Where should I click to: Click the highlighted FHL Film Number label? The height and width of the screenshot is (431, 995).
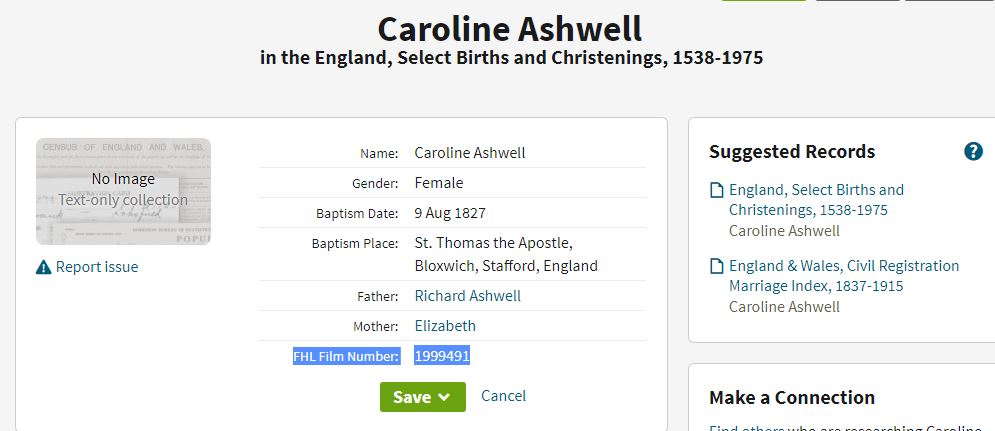tap(346, 357)
